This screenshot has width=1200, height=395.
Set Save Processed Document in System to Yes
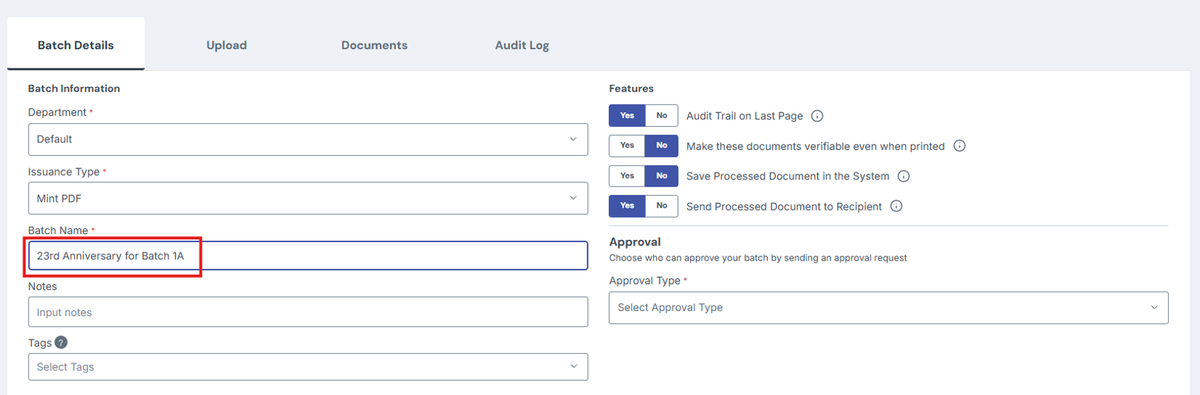coord(627,176)
